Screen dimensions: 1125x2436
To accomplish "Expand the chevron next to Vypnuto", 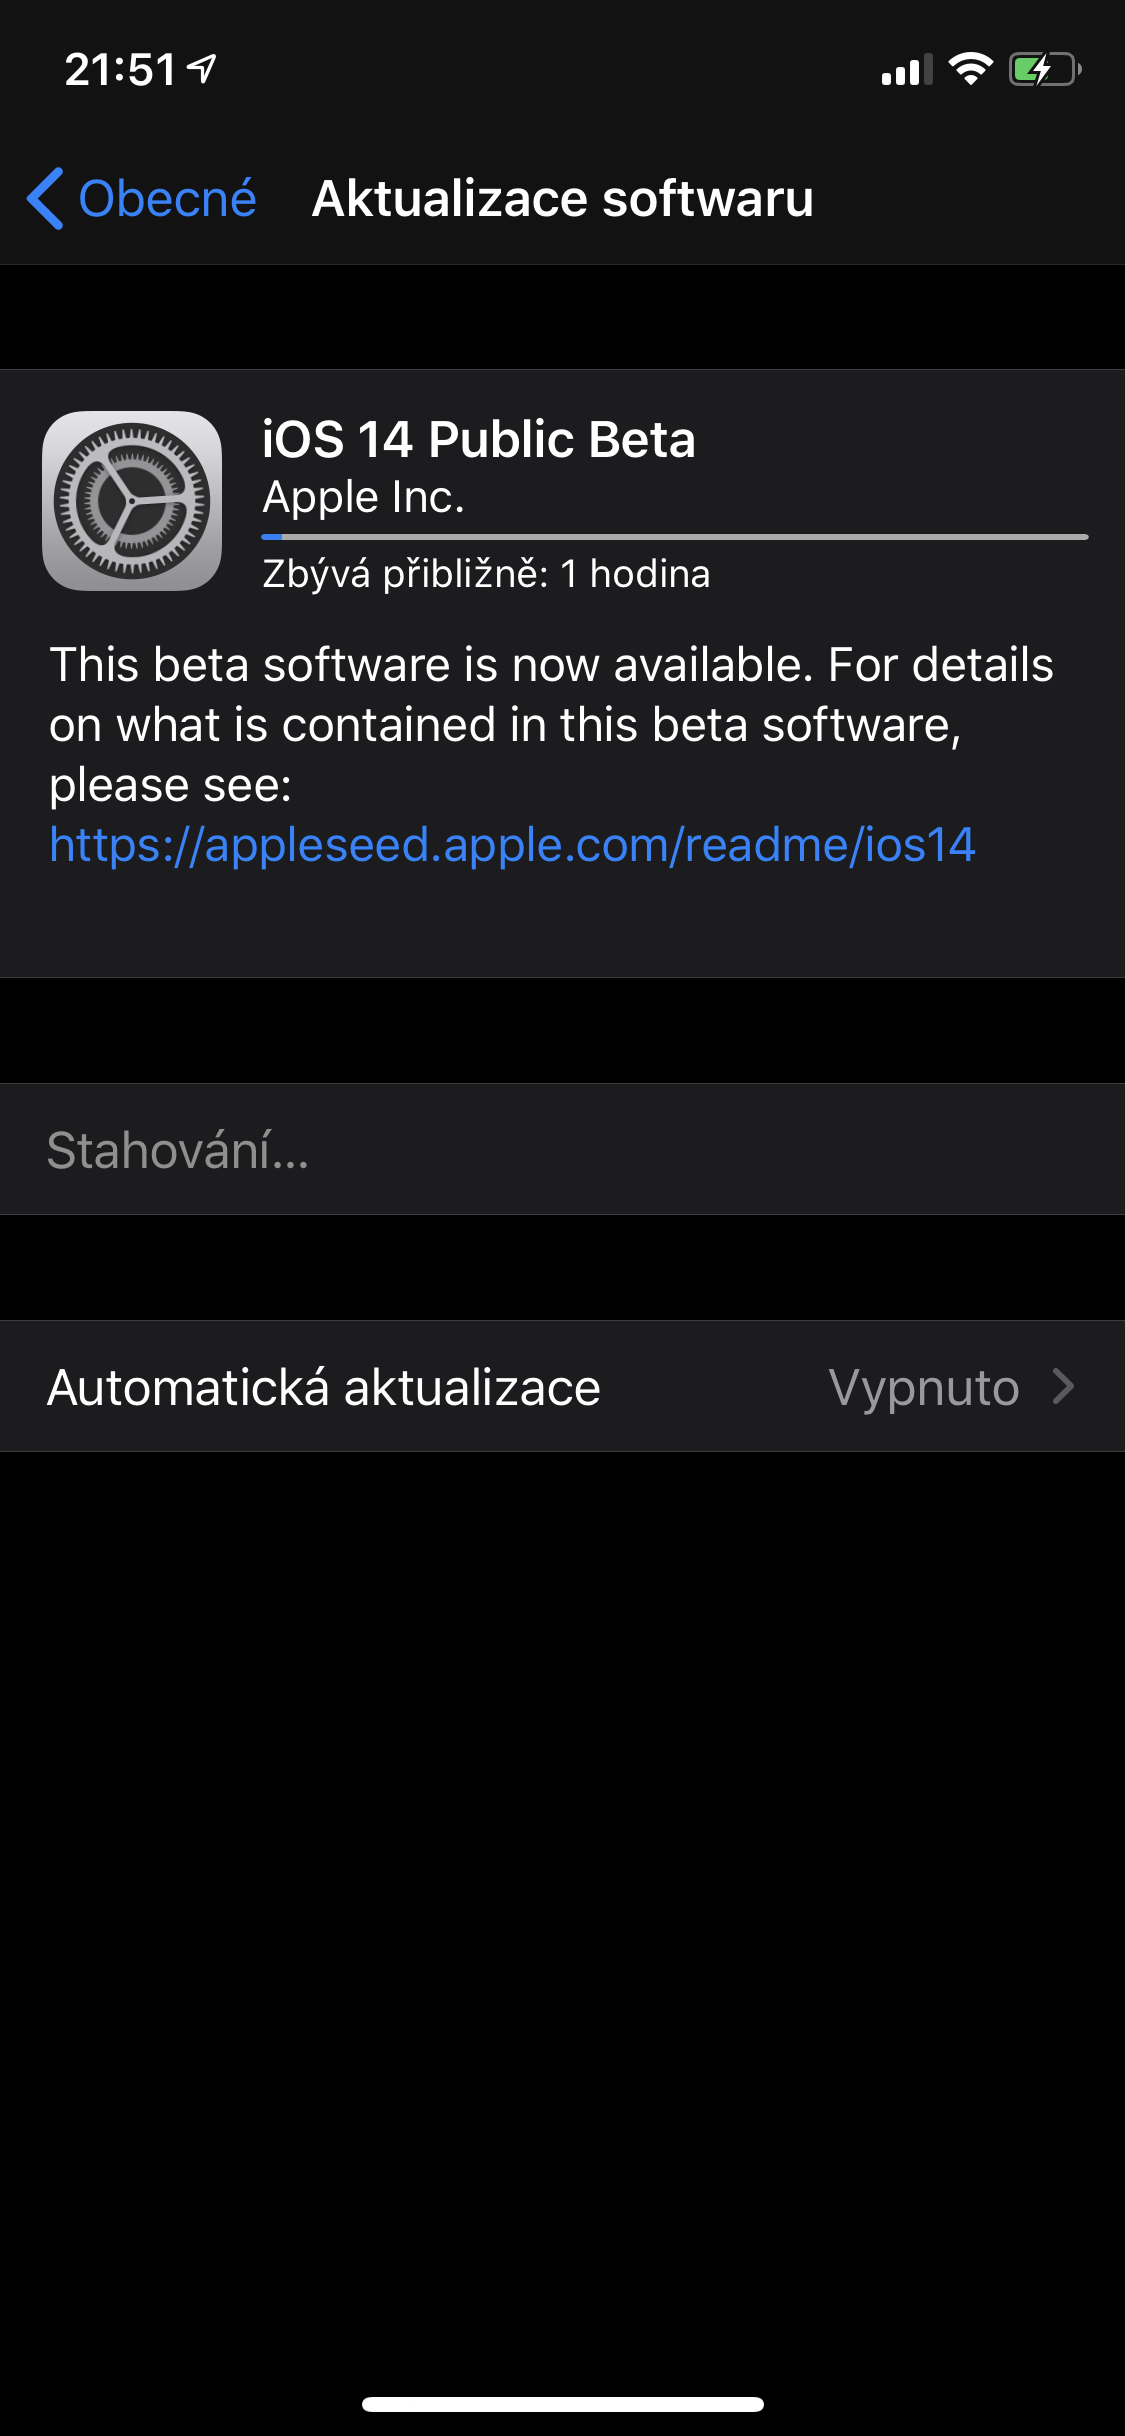I will [1064, 1387].
